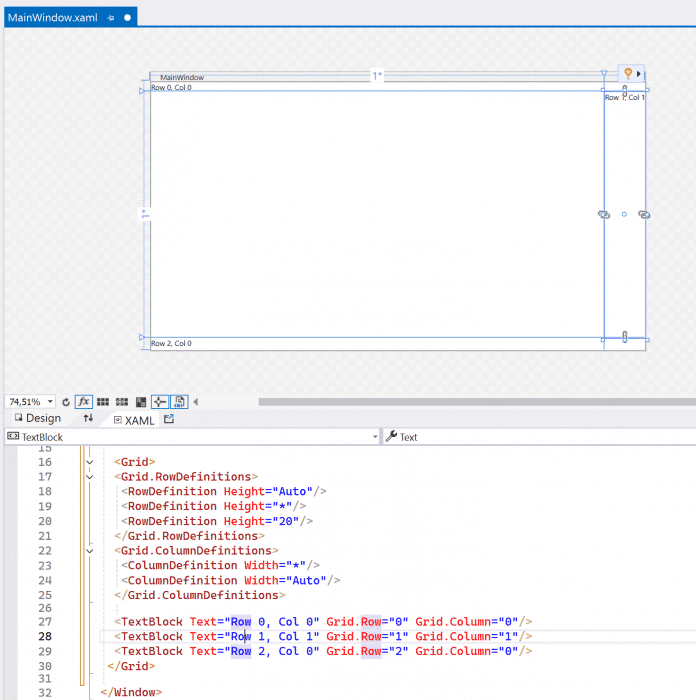Toggle show snap grid icon
The height and width of the screenshot is (700, 696).
tap(103, 402)
